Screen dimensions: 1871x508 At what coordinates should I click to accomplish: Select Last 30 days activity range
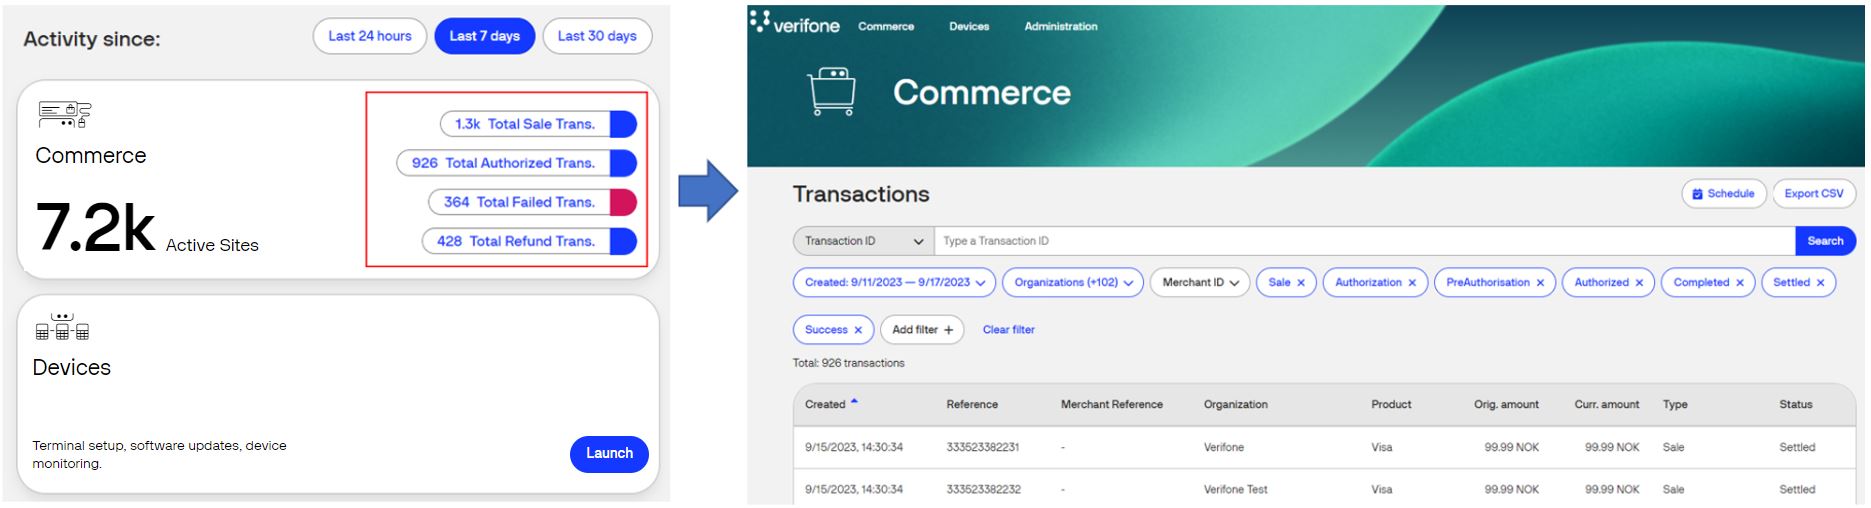coord(597,36)
